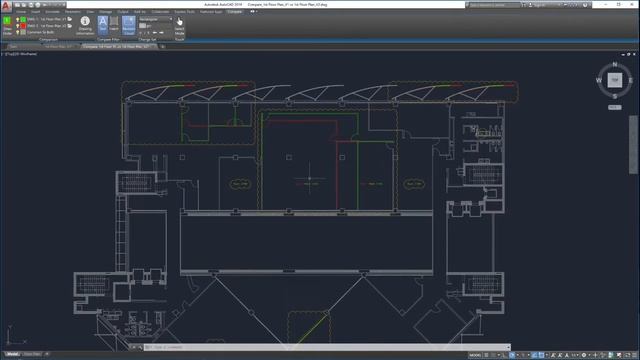Expand the Comparison panel title
The image size is (640, 360).
tap(48, 40)
